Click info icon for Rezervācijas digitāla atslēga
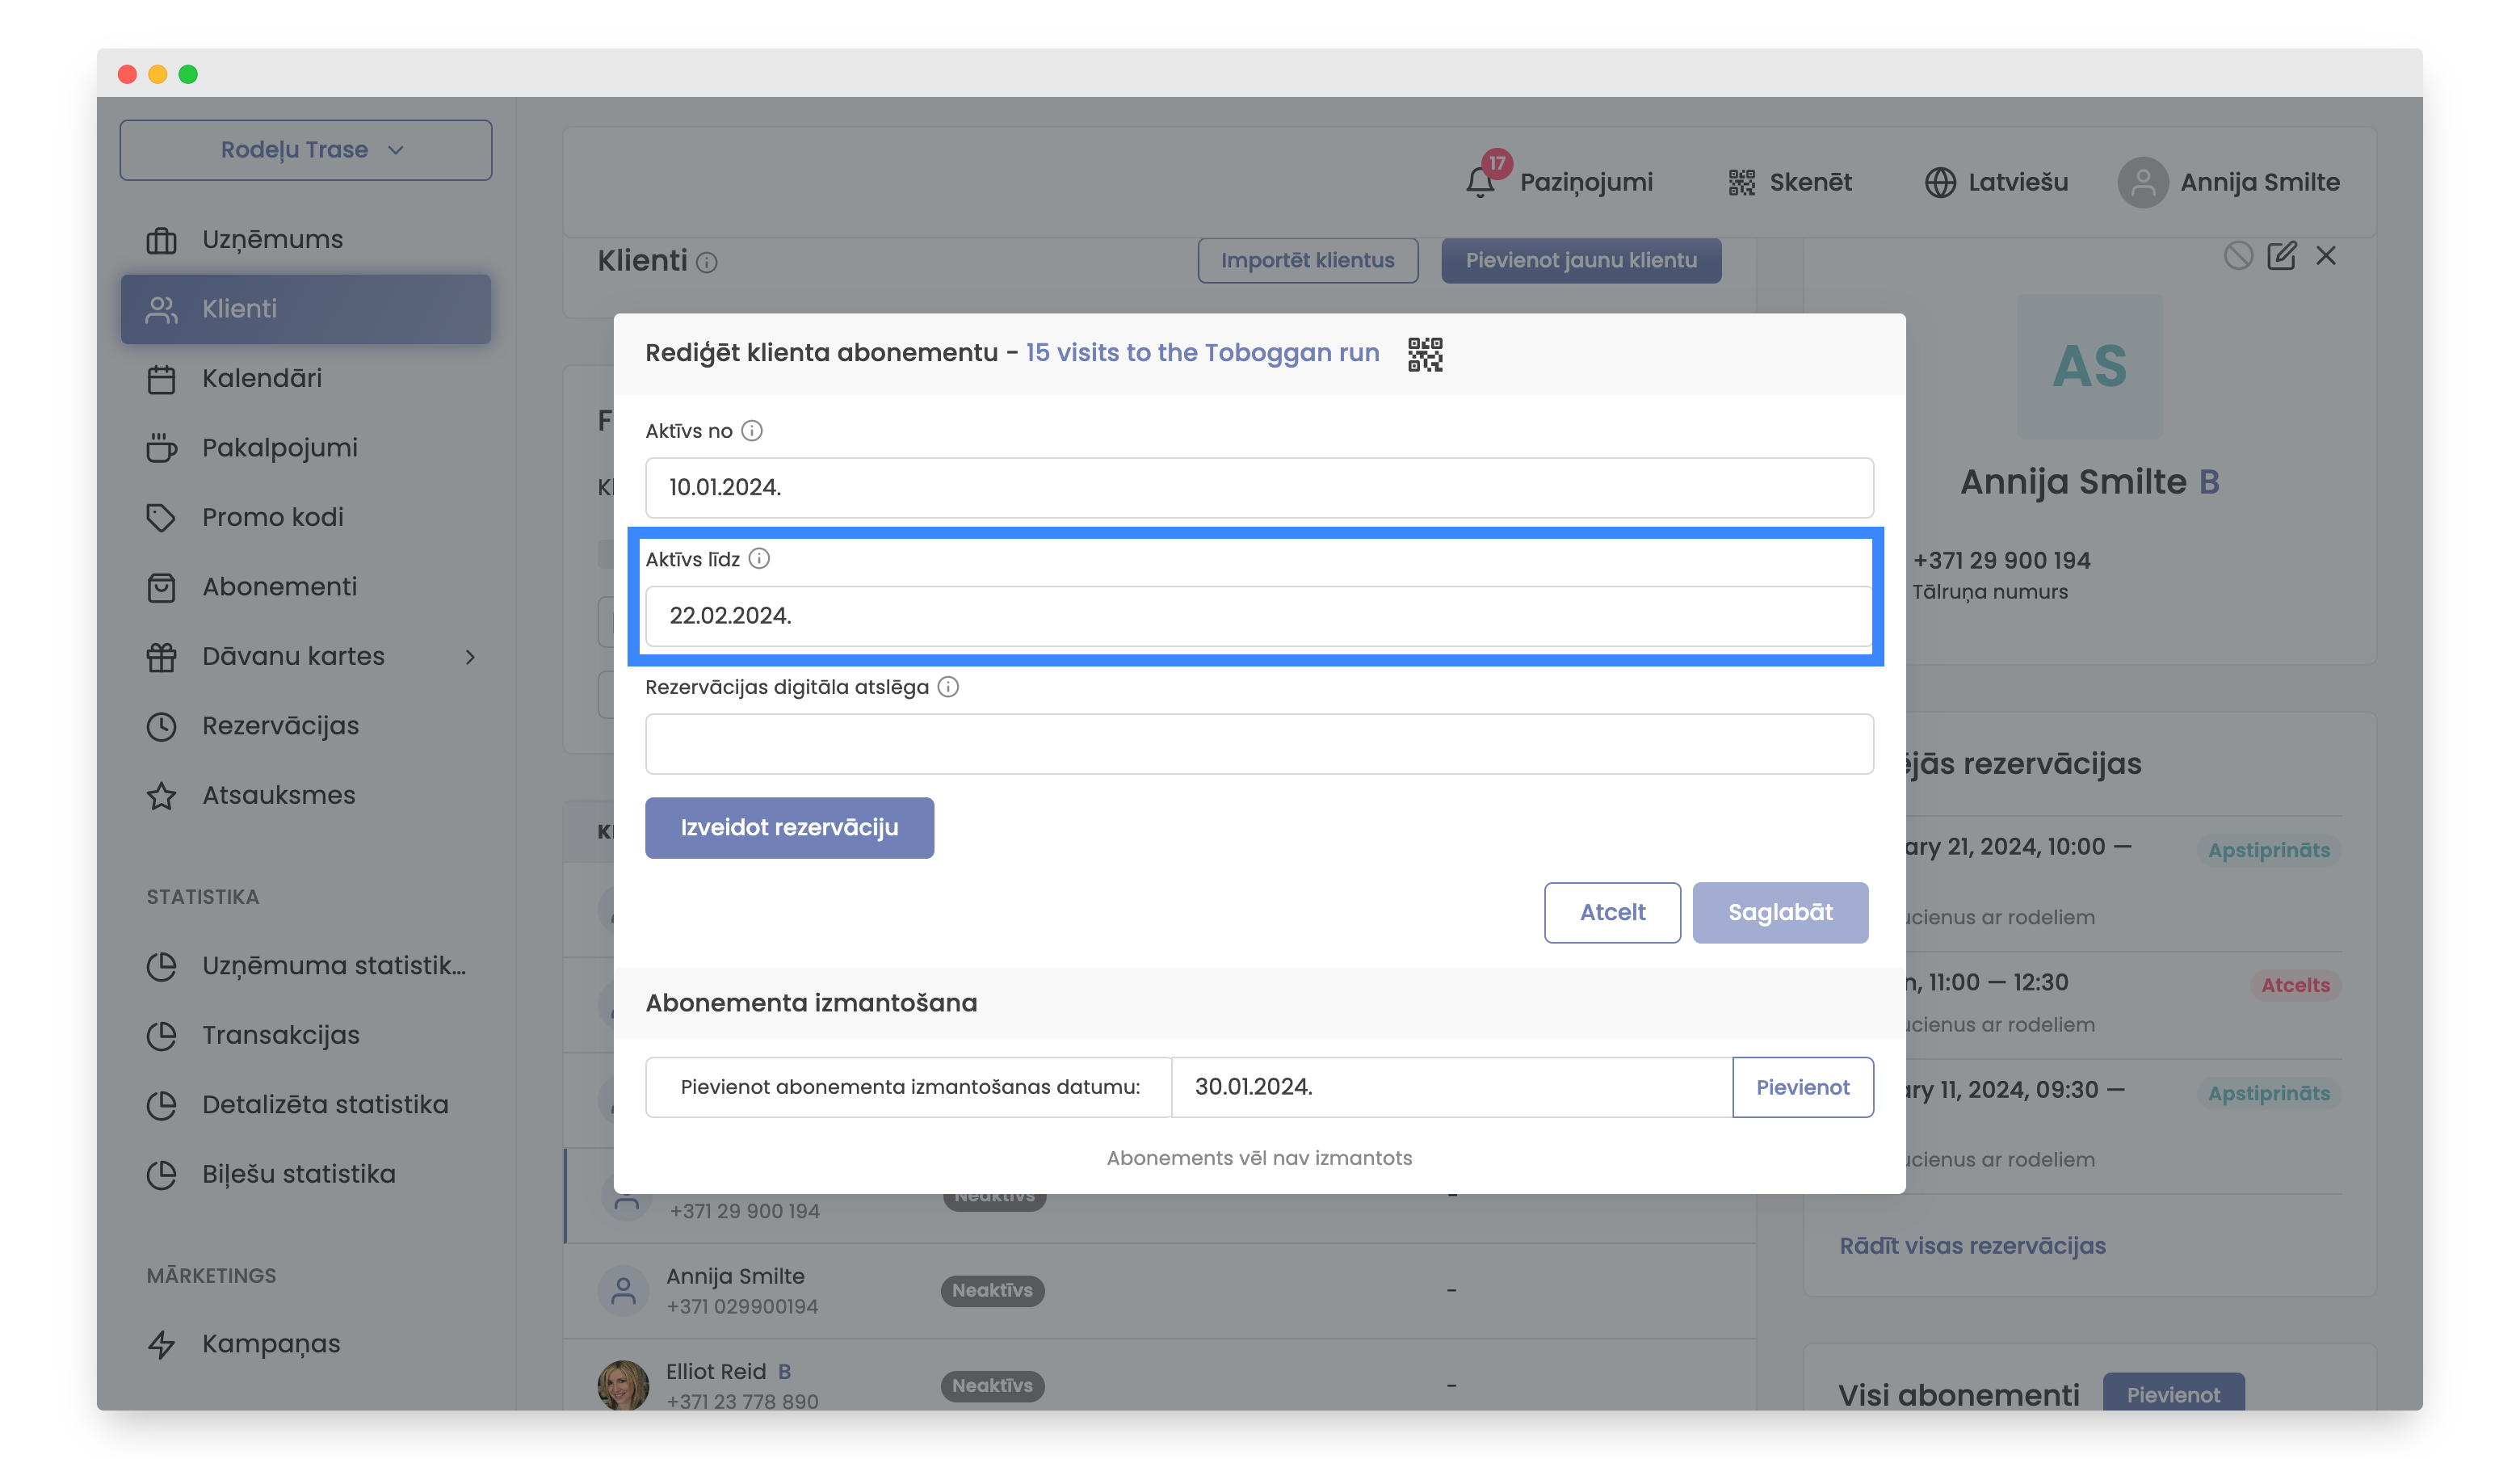This screenshot has width=2520, height=1459. tap(948, 687)
